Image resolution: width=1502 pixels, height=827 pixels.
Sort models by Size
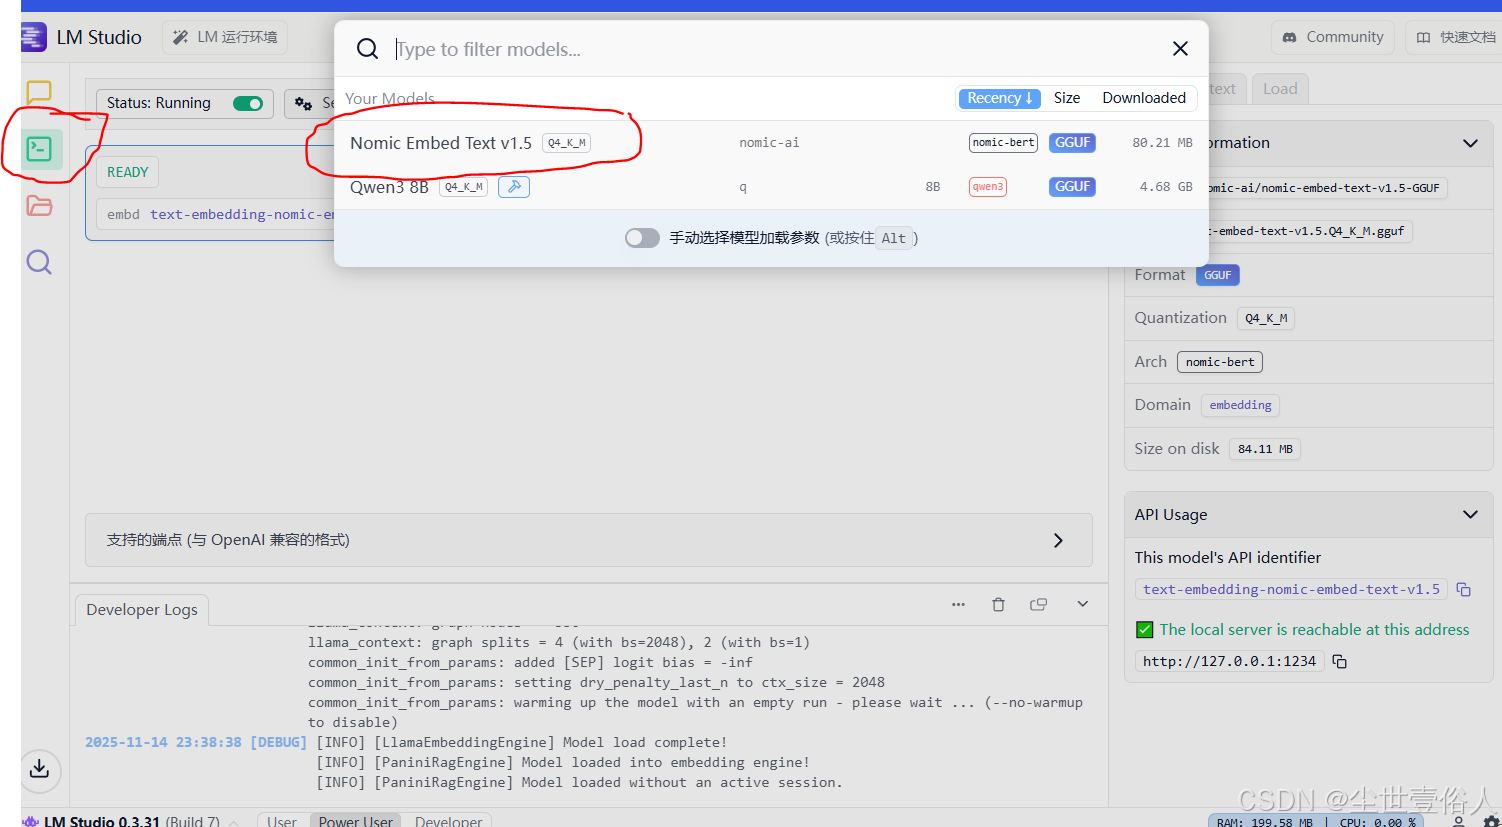point(1067,98)
